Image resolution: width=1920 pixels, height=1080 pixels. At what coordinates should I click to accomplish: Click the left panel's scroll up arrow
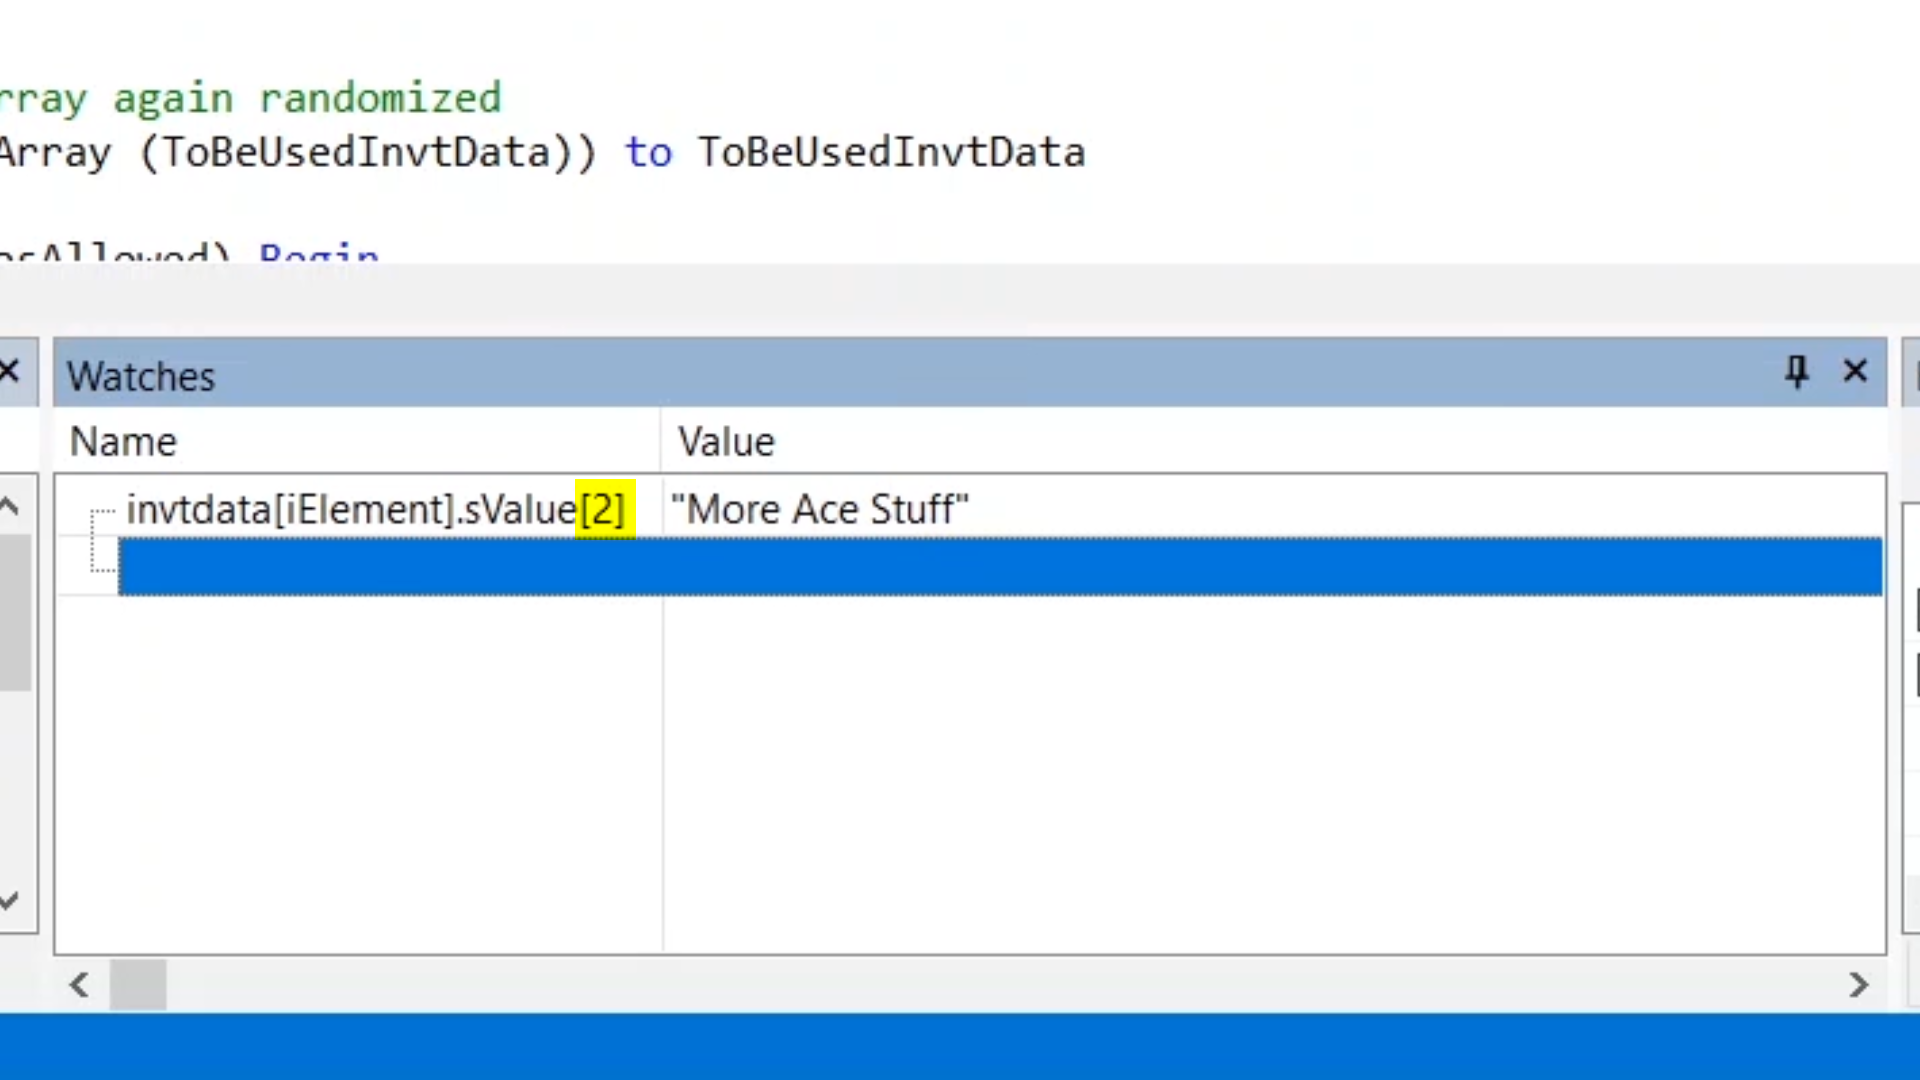[x=10, y=507]
